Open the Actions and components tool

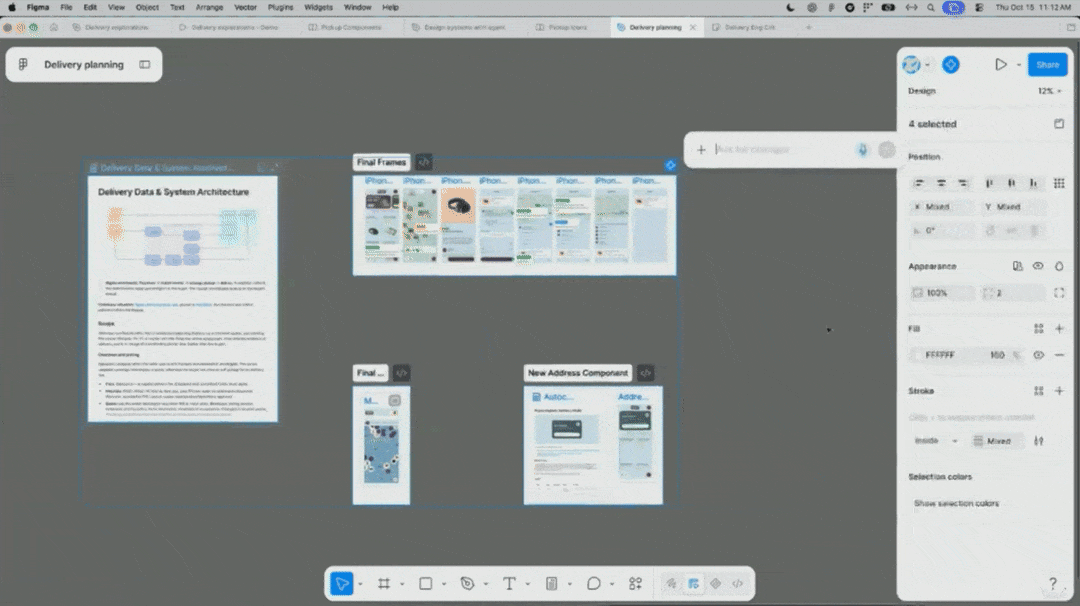[x=635, y=584]
